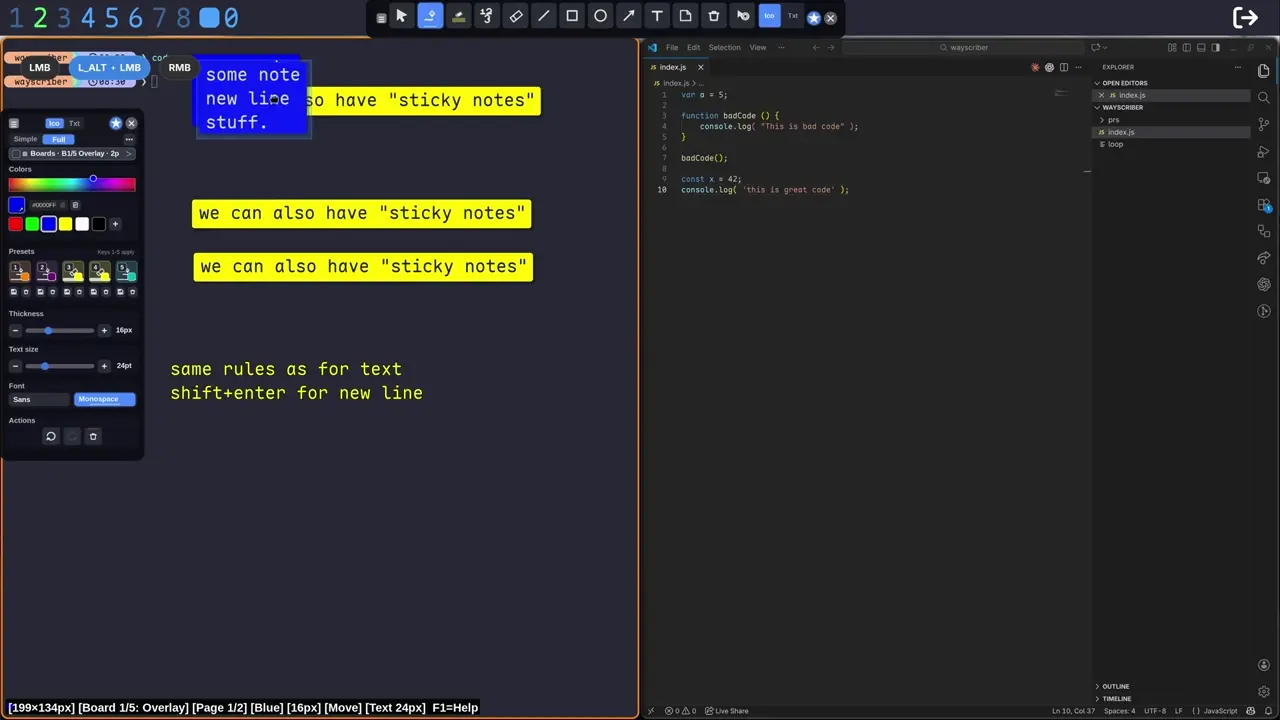Viewport: 1280px width, 720px height.
Task: Select the numbered step marker tool
Action: click(486, 17)
